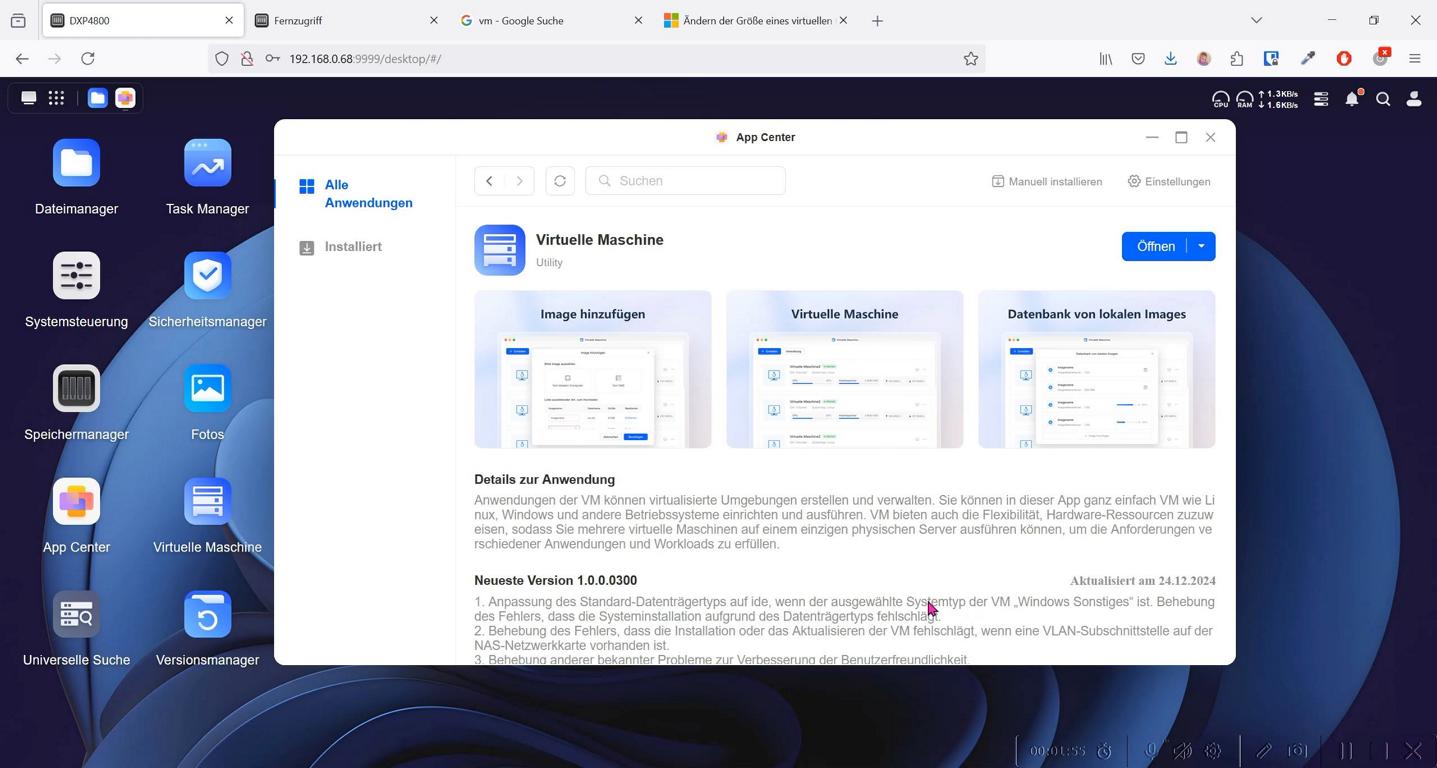Image resolution: width=1437 pixels, height=768 pixels.
Task: Click the Aktualisiert am 24.12.2024 text
Action: (1143, 581)
